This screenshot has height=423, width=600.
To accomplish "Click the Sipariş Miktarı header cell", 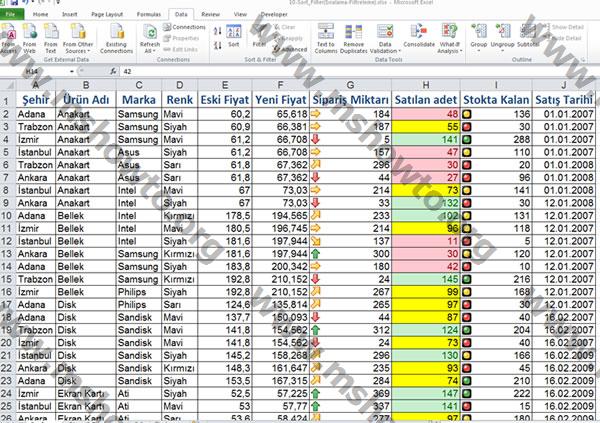I will (x=351, y=100).
